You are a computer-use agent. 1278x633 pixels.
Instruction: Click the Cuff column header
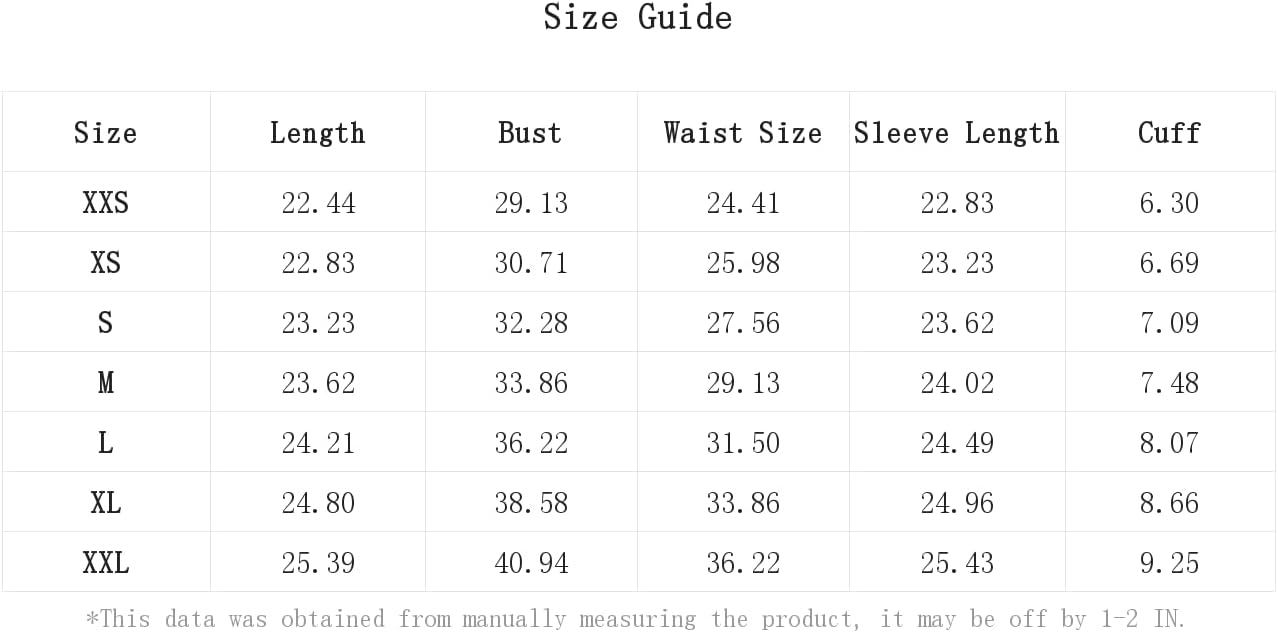(x=1169, y=132)
